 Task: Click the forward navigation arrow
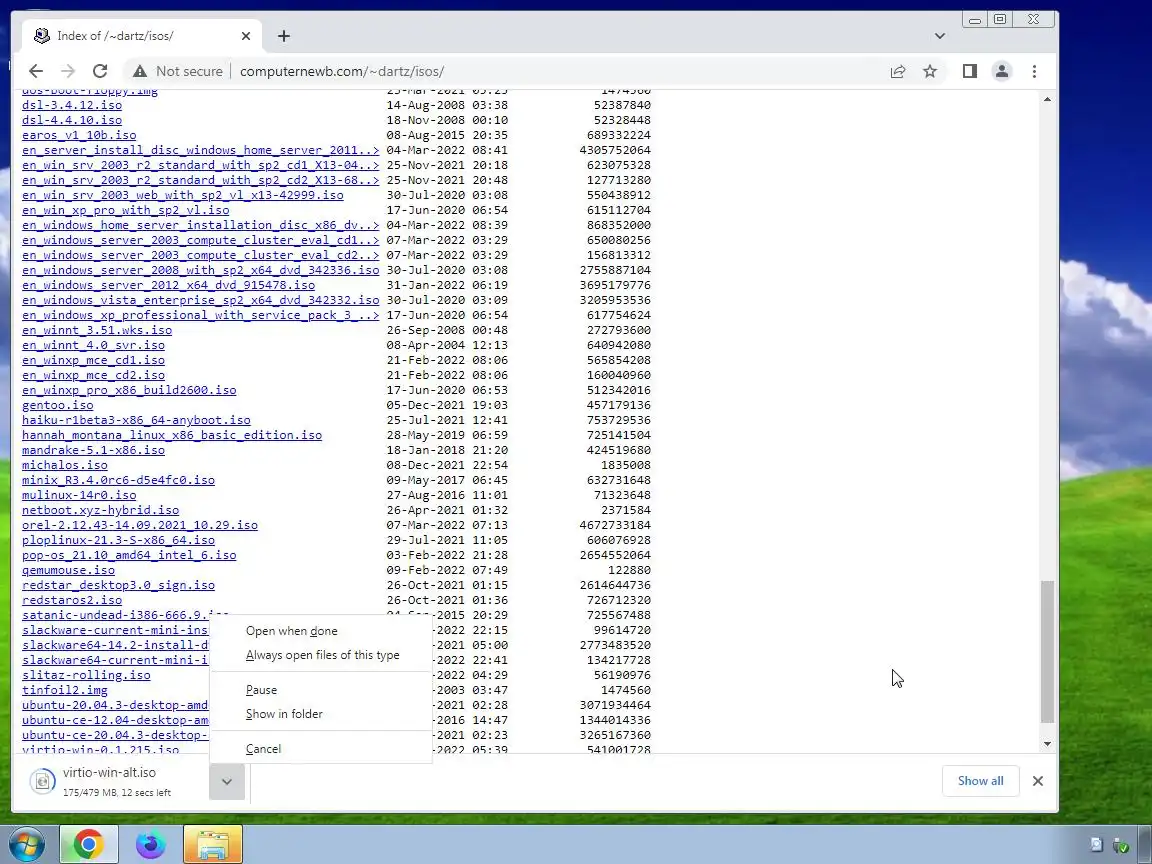coord(68,71)
